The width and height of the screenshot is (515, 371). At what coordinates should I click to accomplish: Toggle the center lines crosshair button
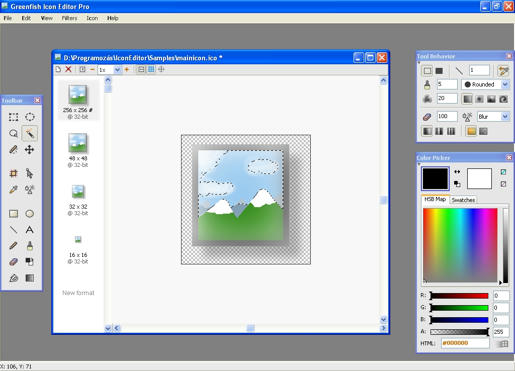[x=161, y=69]
